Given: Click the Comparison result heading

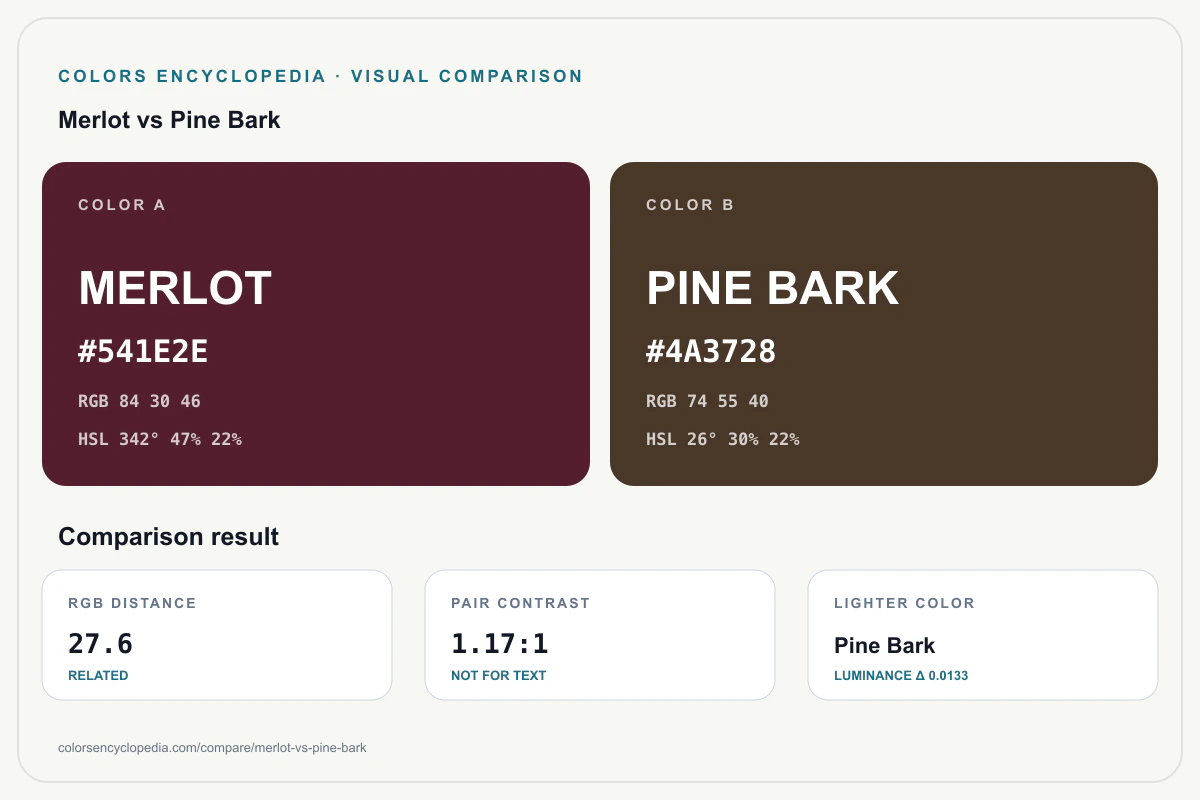Looking at the screenshot, I should click(x=168, y=537).
